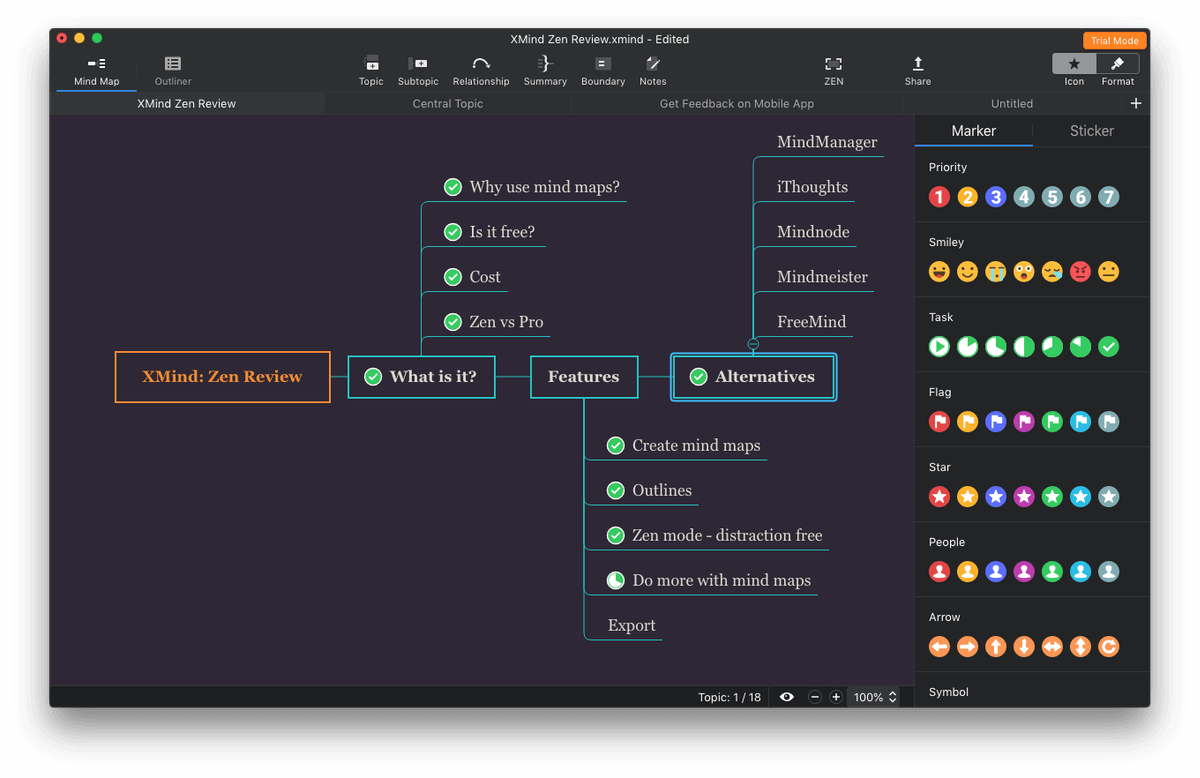The width and height of the screenshot is (1200, 778).
Task: Select the MindManager subtopic
Action: click(x=827, y=142)
